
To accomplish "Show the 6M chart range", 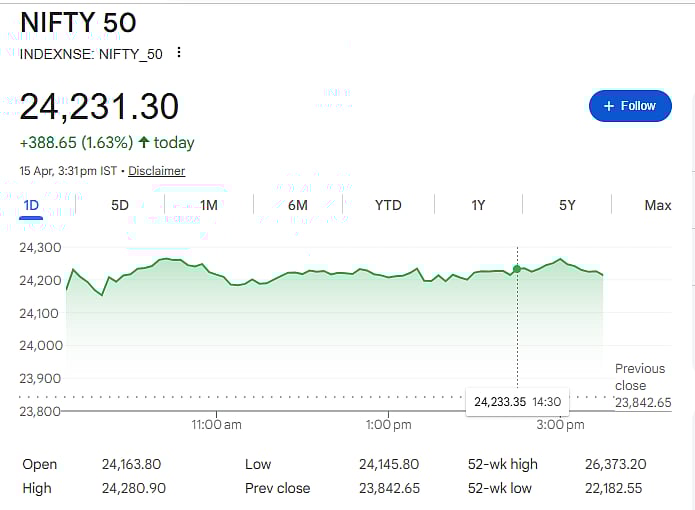I will [x=297, y=206].
